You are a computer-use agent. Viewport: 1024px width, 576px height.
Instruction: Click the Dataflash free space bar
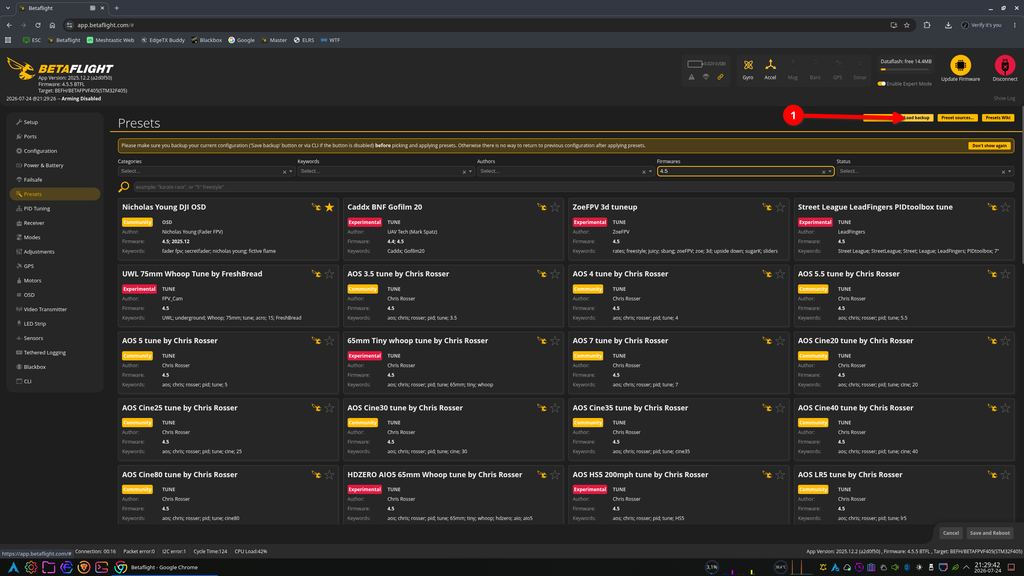tap(905, 69)
